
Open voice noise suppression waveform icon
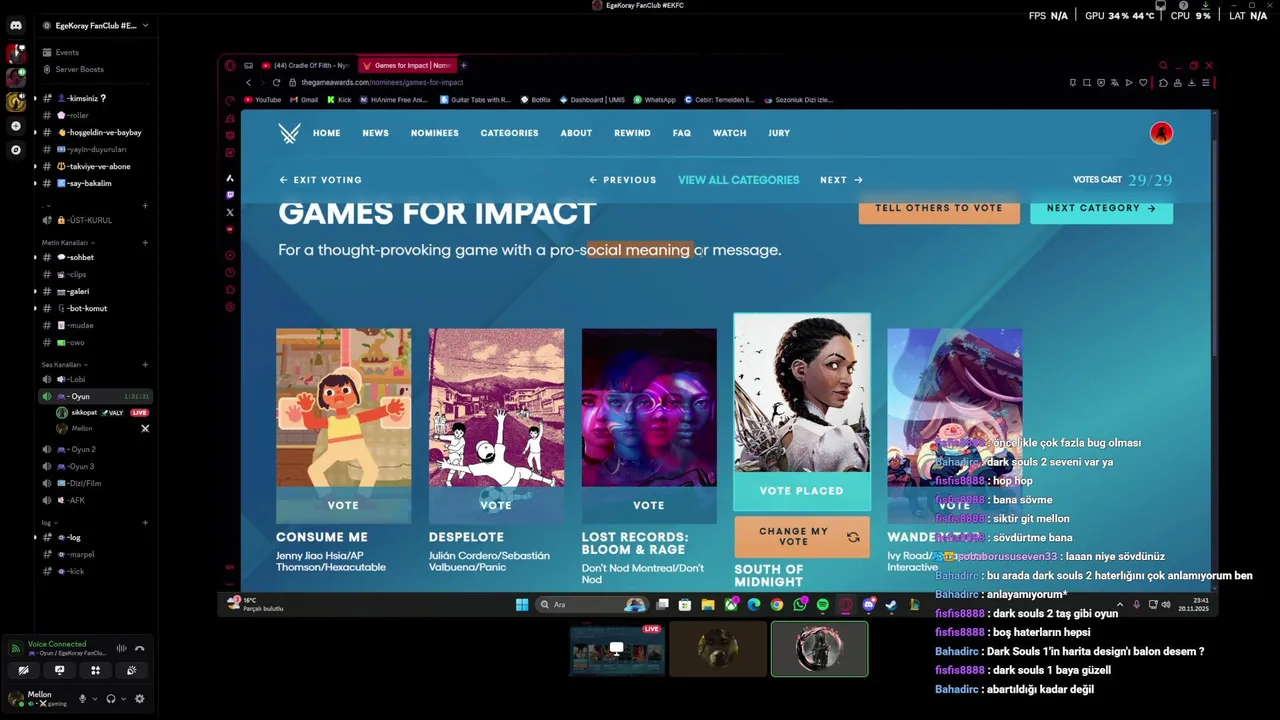[121, 649]
